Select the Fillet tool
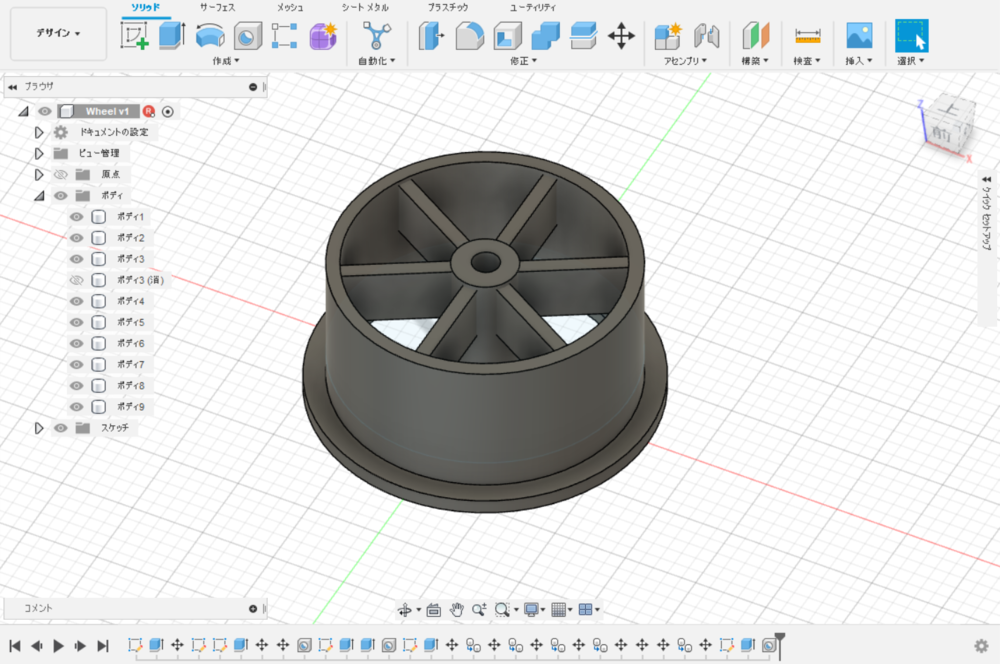 [x=469, y=36]
